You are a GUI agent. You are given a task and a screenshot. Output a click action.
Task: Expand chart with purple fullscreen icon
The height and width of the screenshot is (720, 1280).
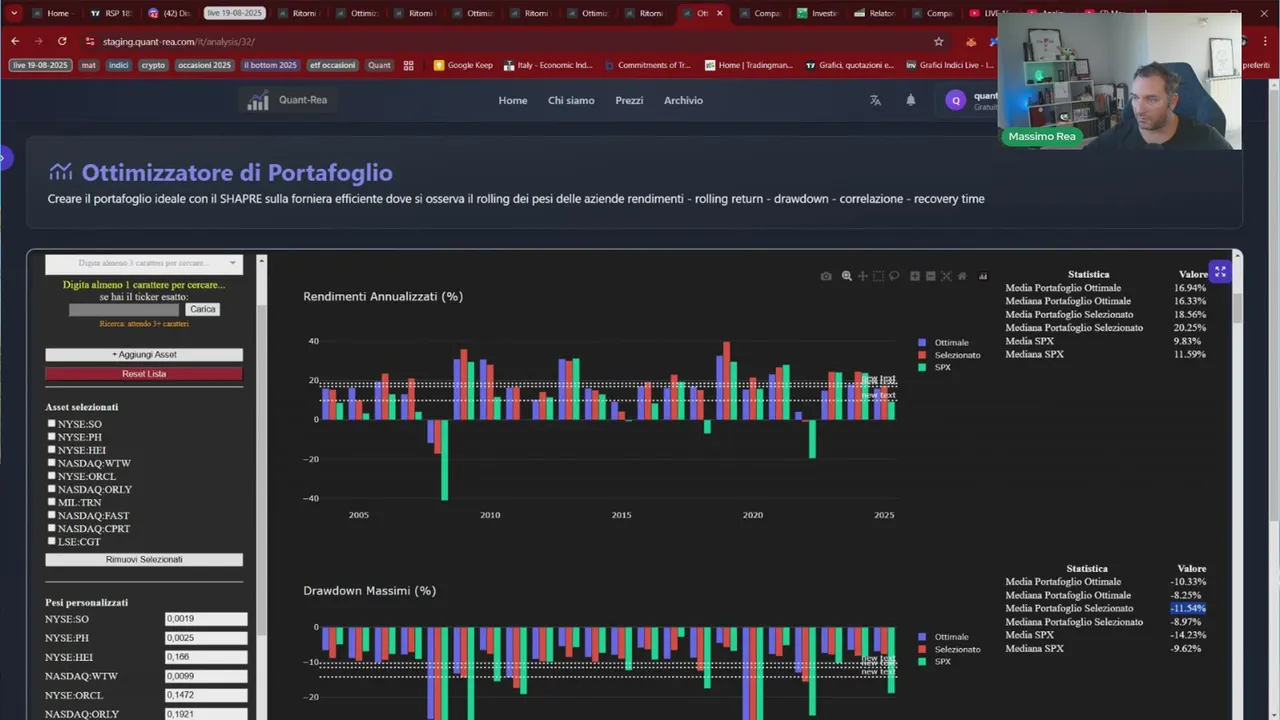coord(1220,272)
